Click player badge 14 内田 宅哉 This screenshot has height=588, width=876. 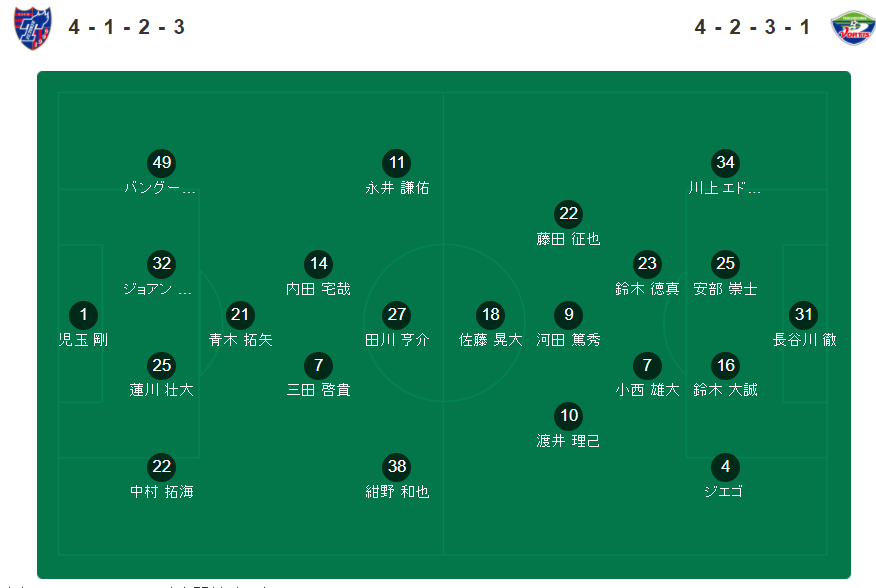[x=318, y=264]
